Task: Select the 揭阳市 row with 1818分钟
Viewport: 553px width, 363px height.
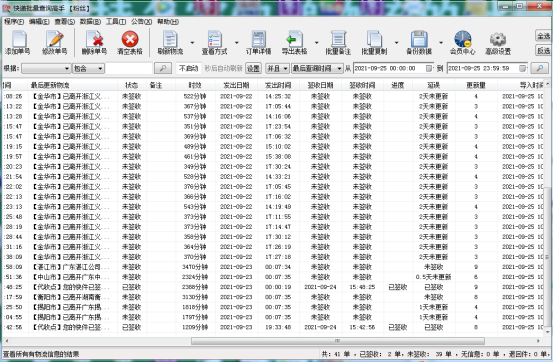Action: coord(273,307)
